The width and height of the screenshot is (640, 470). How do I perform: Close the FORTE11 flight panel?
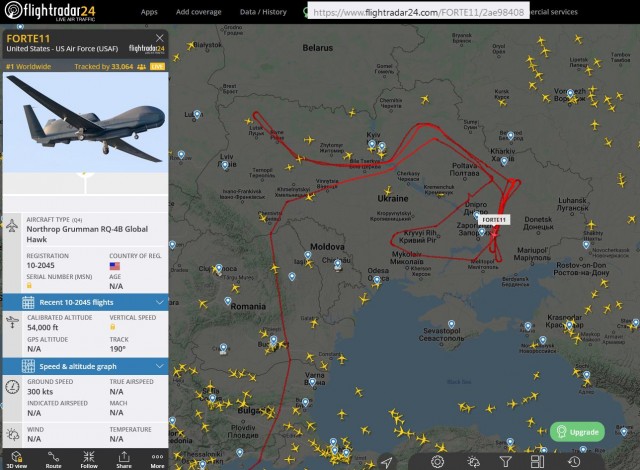point(160,38)
